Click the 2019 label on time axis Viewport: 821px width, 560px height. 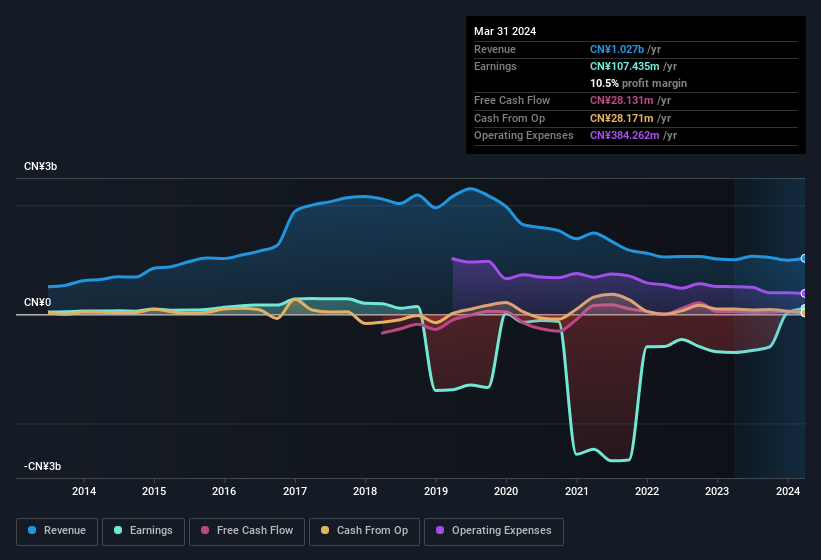point(436,491)
